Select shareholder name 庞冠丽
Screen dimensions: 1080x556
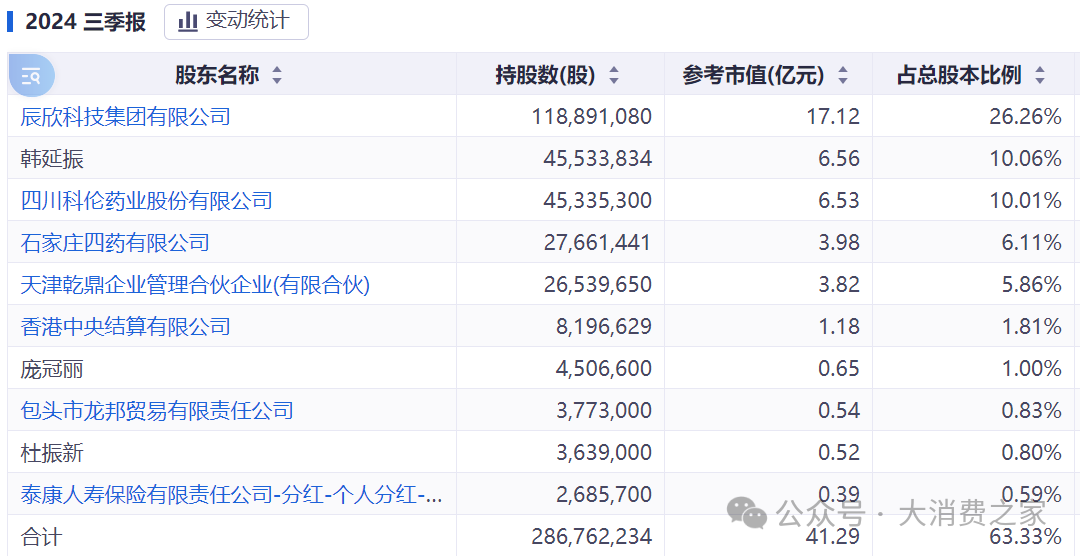pyautogui.click(x=52, y=370)
